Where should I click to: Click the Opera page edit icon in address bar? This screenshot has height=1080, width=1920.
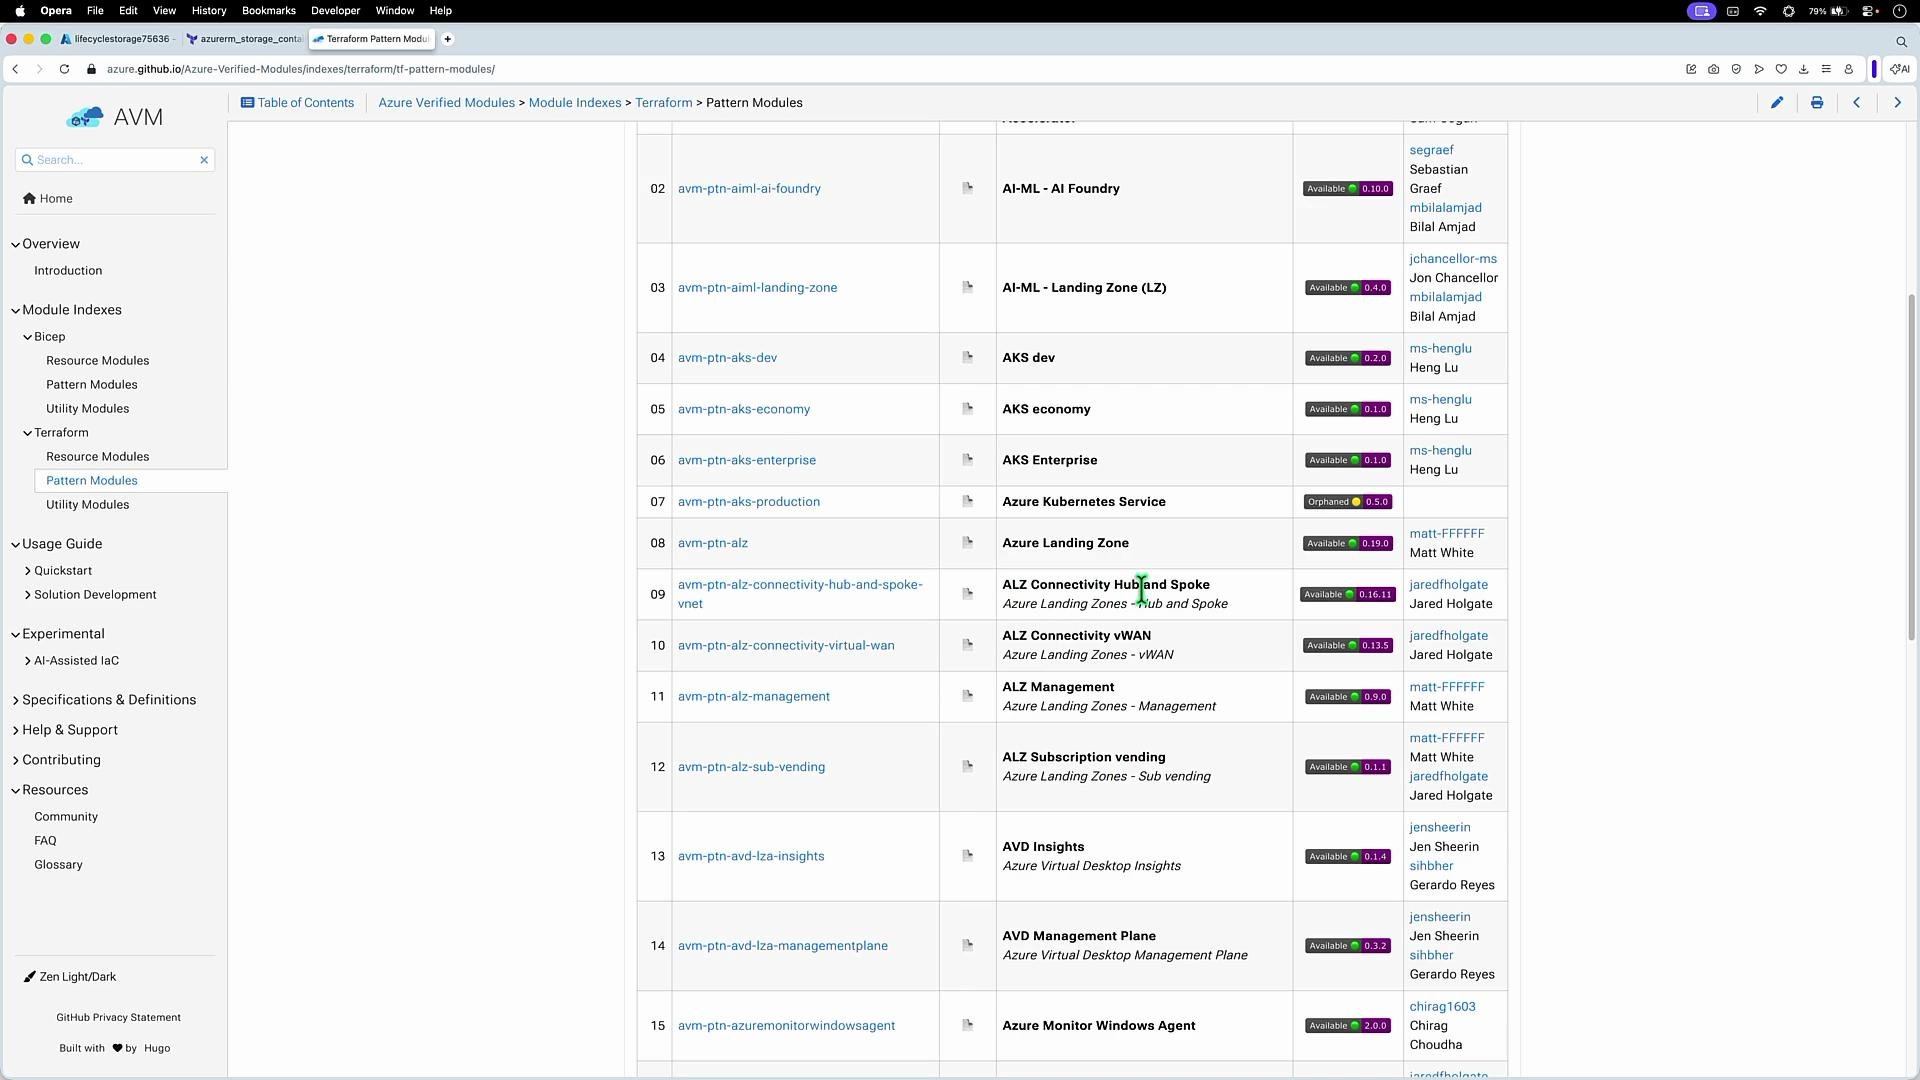[1691, 69]
